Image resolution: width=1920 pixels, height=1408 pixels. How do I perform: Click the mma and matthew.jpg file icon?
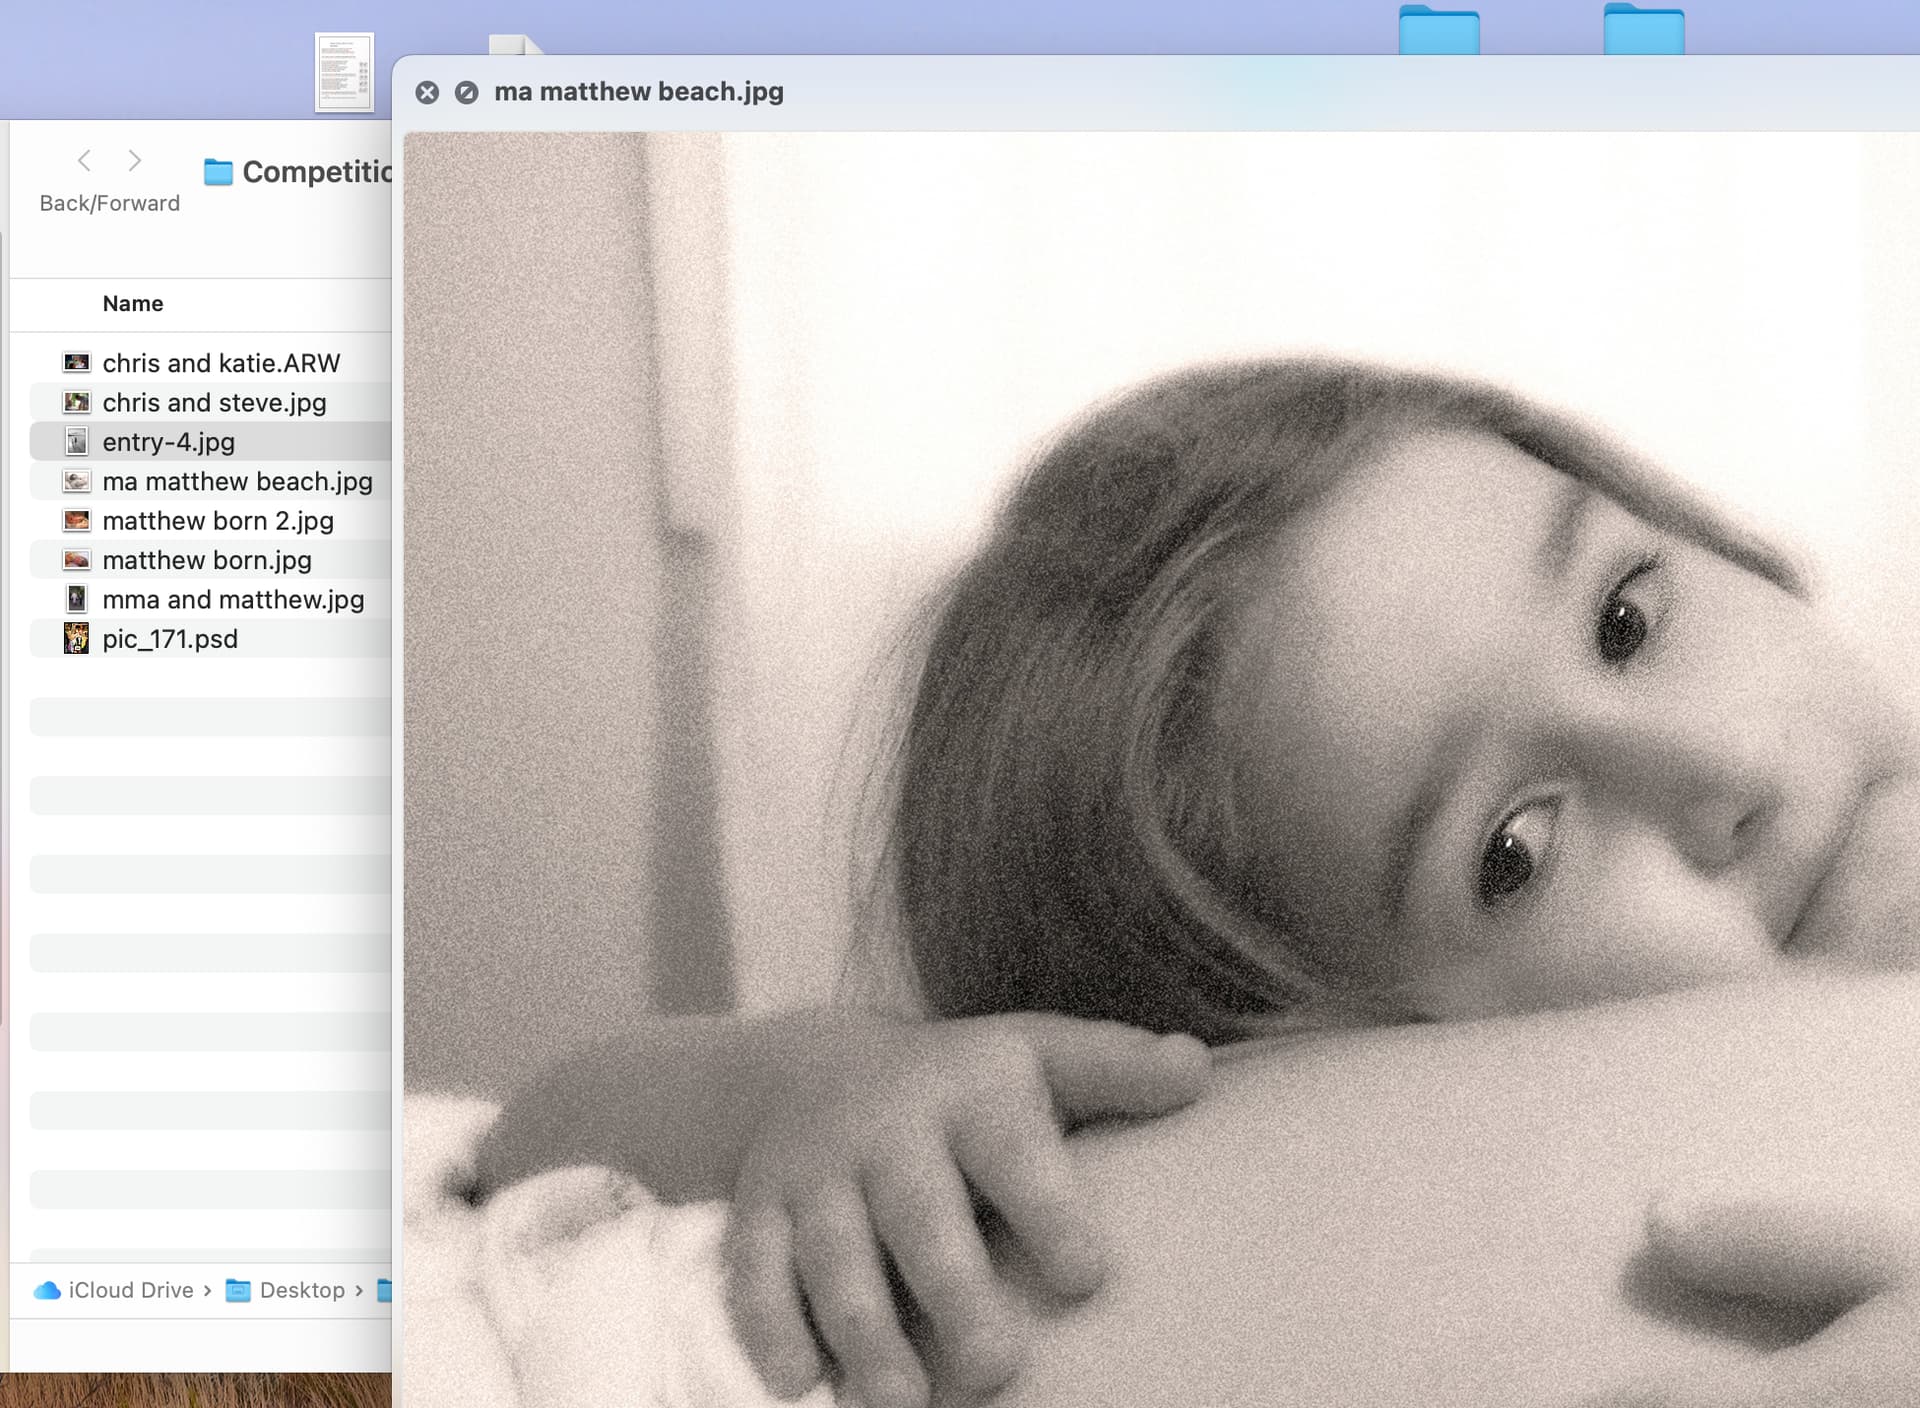(x=77, y=600)
